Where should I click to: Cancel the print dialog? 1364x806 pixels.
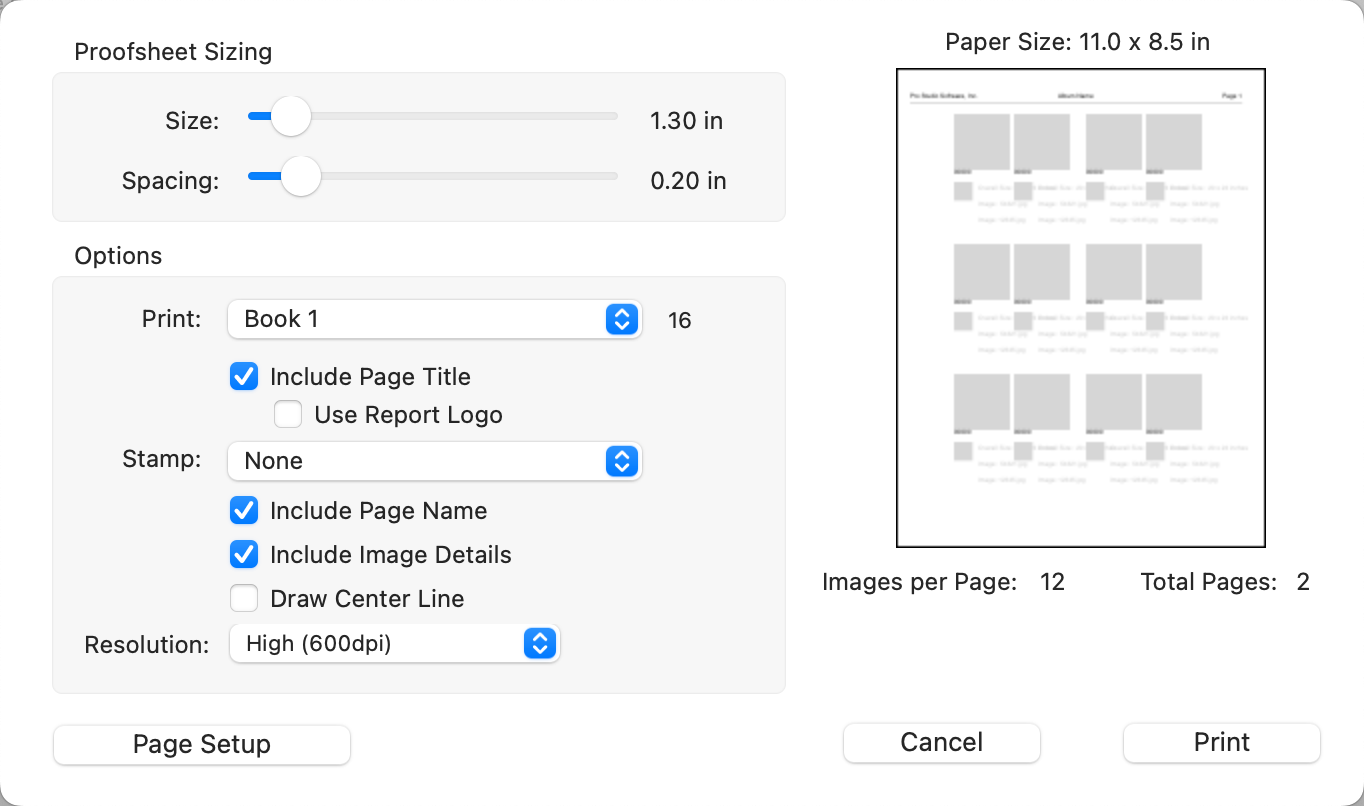pyautogui.click(x=941, y=743)
